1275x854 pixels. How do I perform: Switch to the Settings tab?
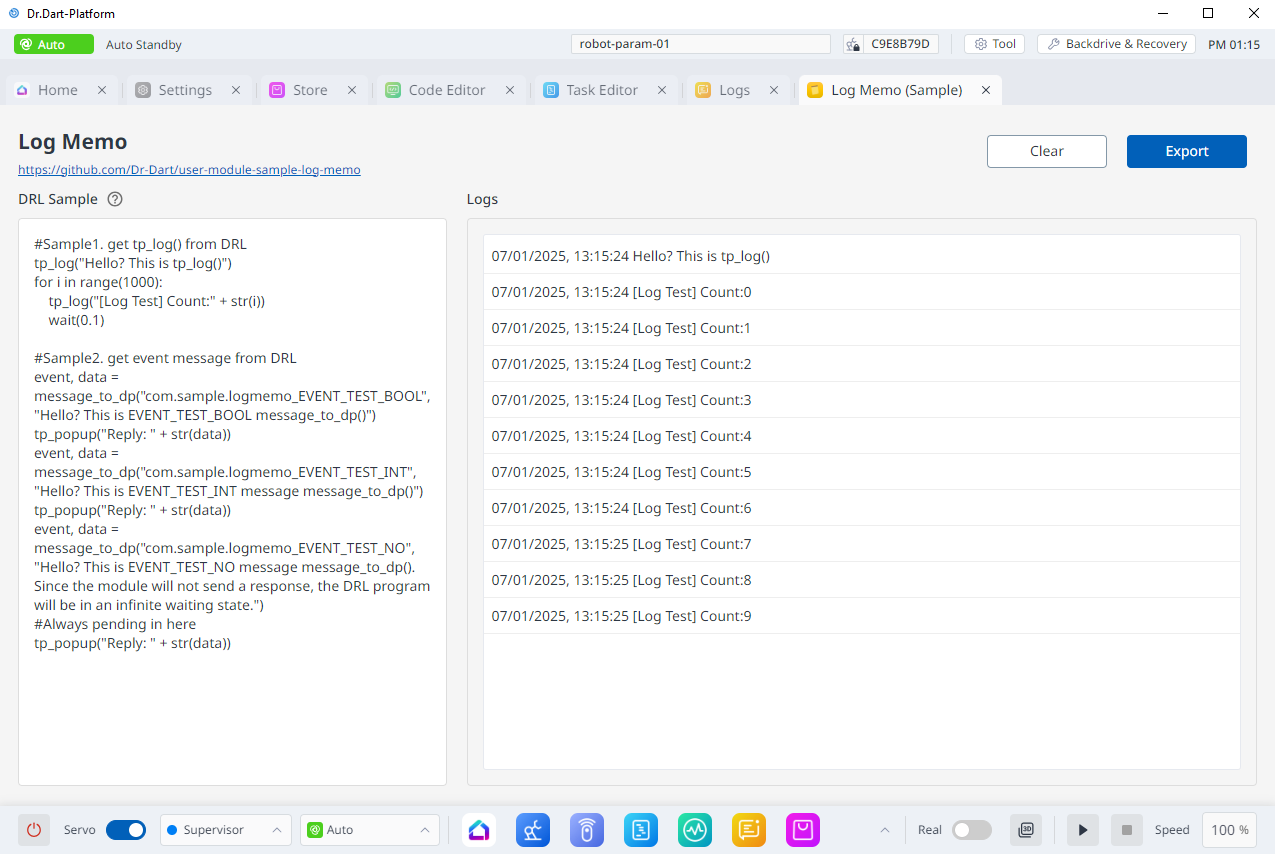(x=184, y=90)
